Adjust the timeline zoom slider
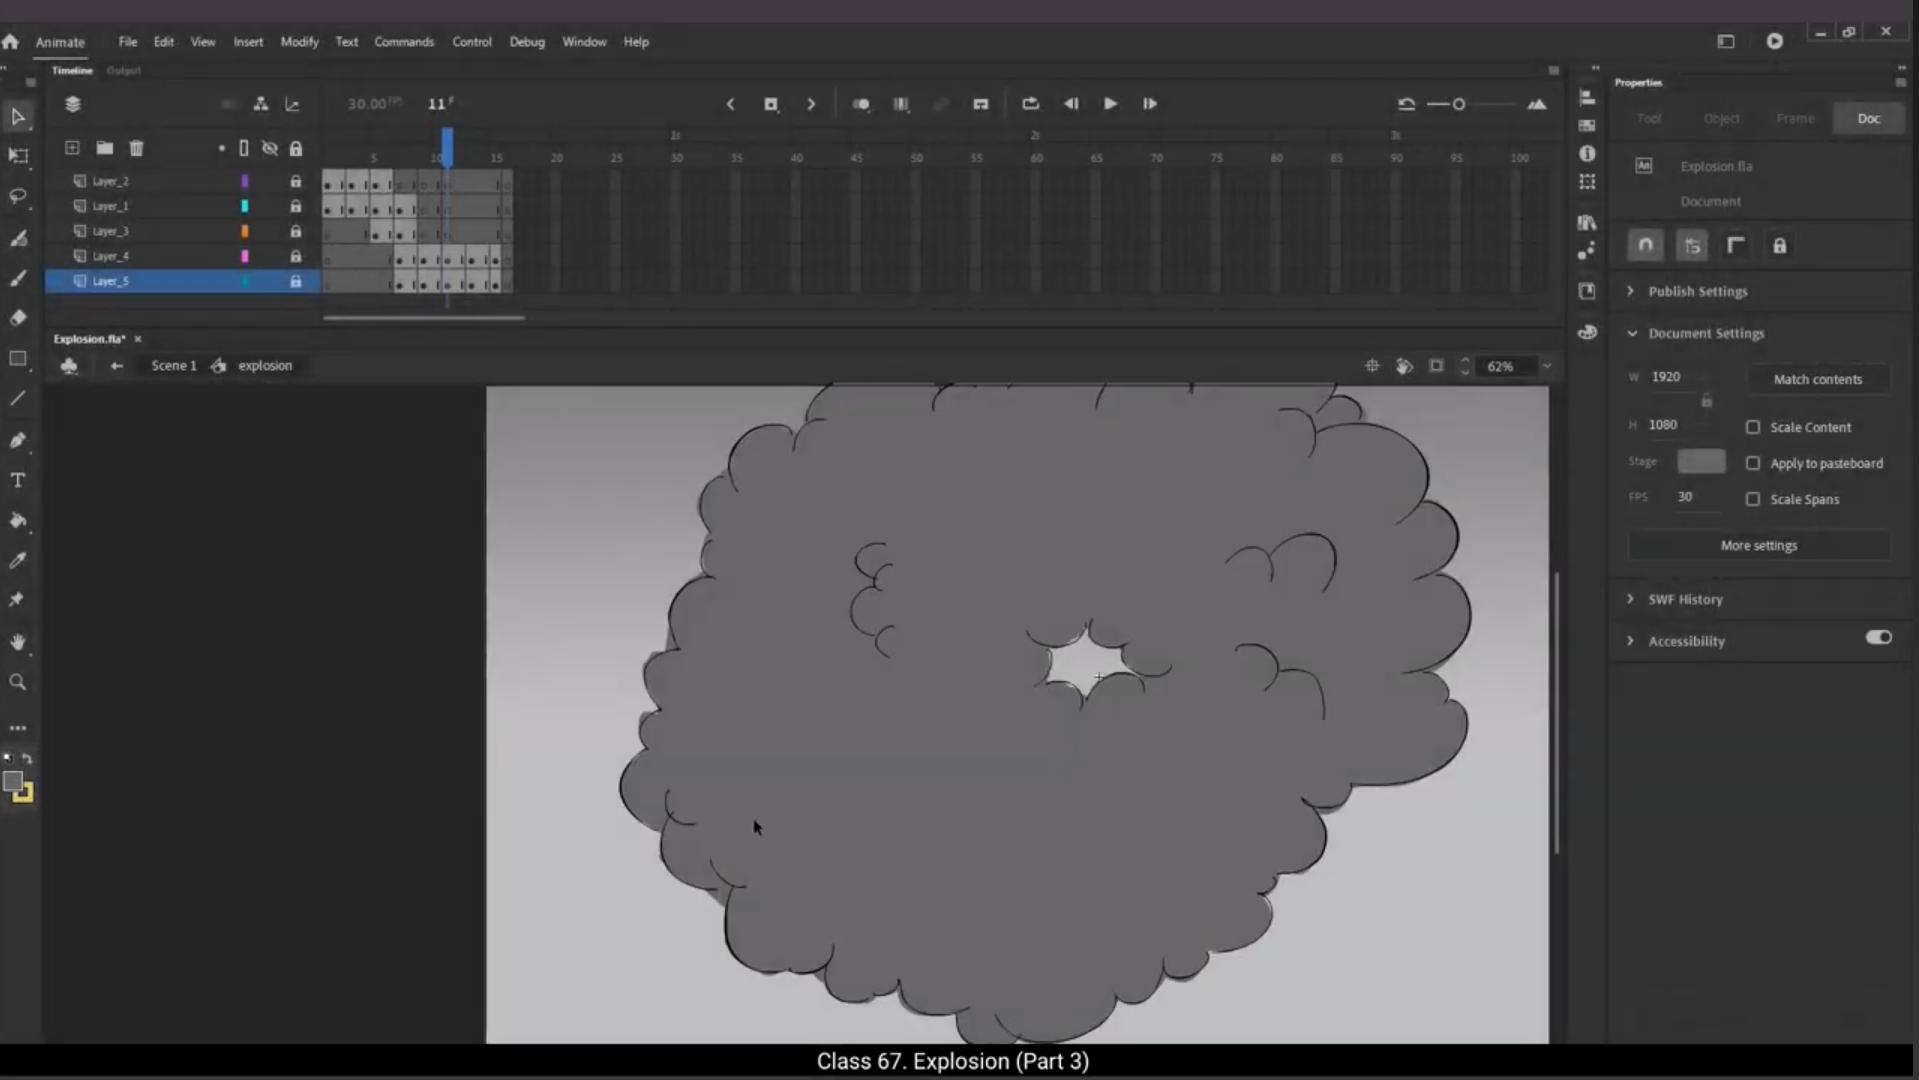1919x1080 pixels. (x=1460, y=104)
